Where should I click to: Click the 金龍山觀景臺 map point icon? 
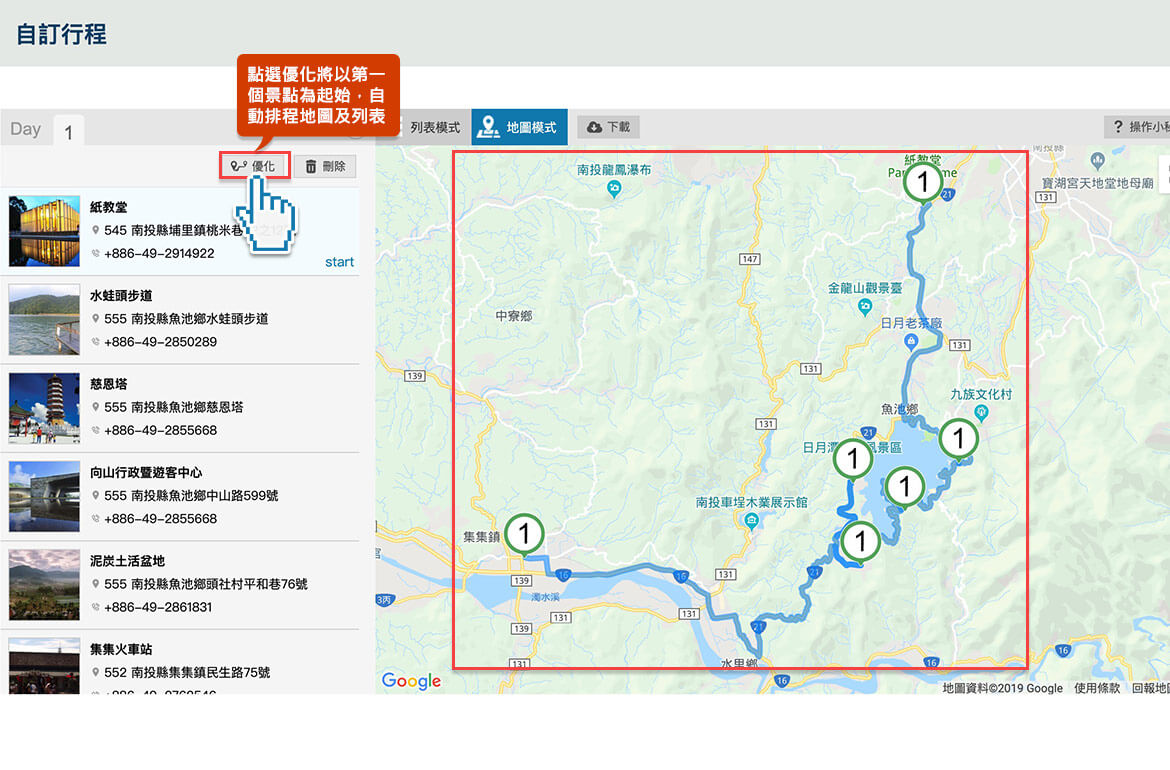pos(865,306)
